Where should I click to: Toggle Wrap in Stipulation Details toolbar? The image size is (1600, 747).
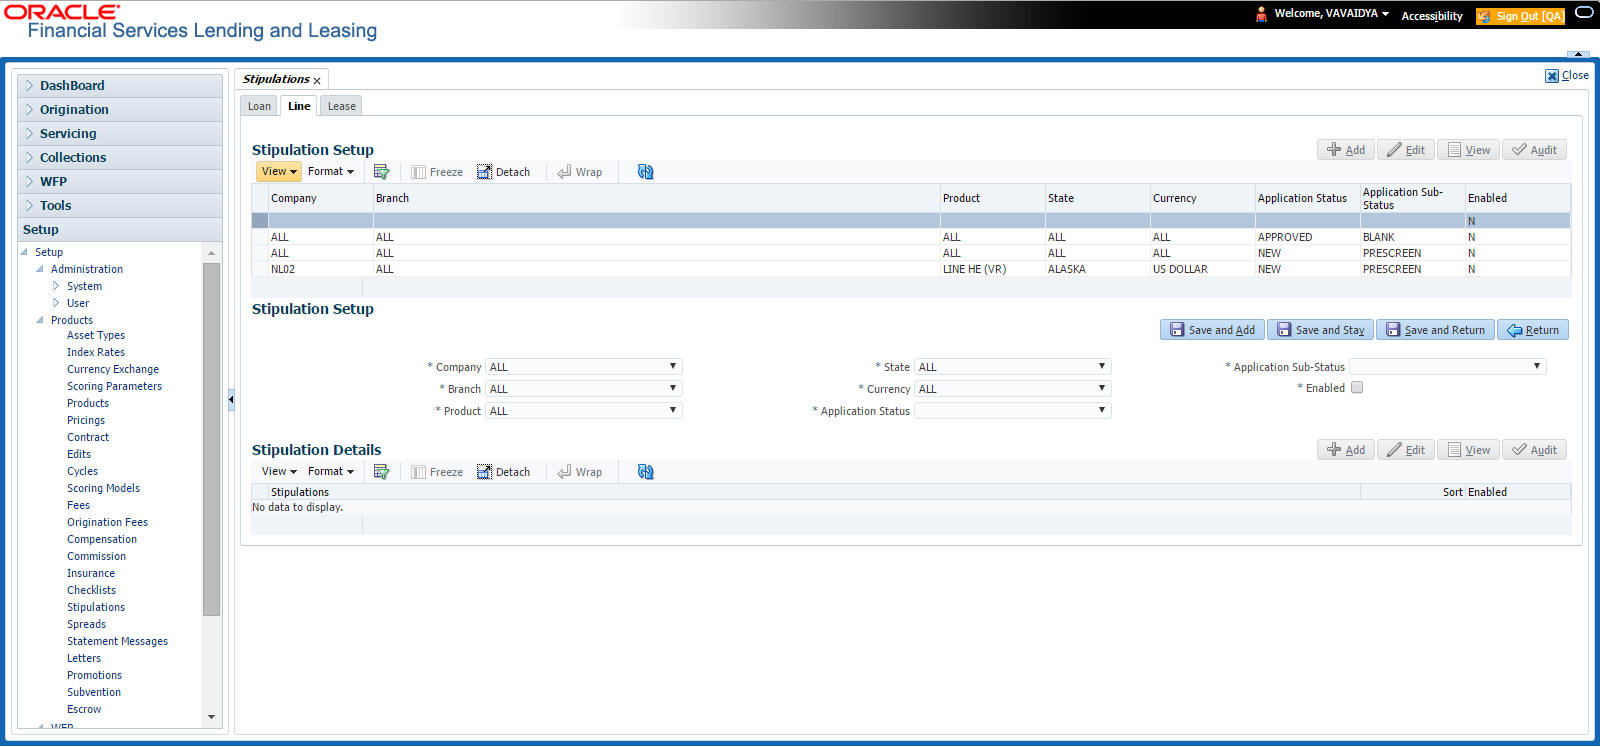[580, 472]
